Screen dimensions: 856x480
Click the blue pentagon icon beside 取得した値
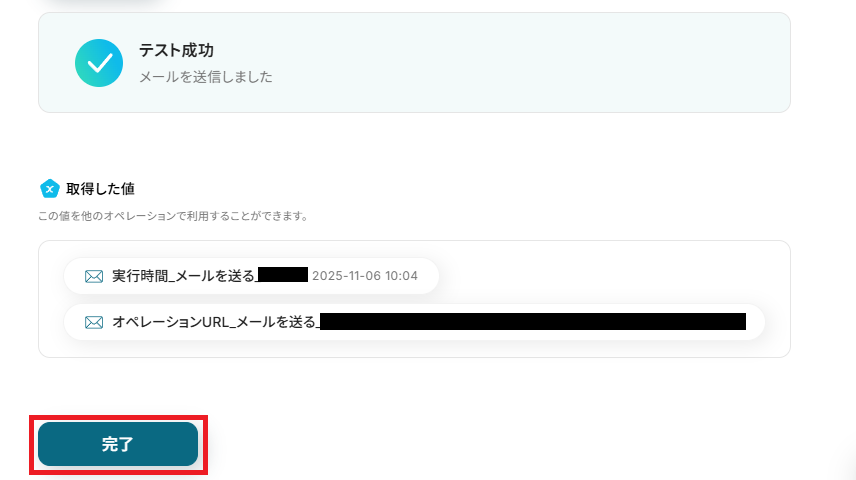(x=50, y=189)
